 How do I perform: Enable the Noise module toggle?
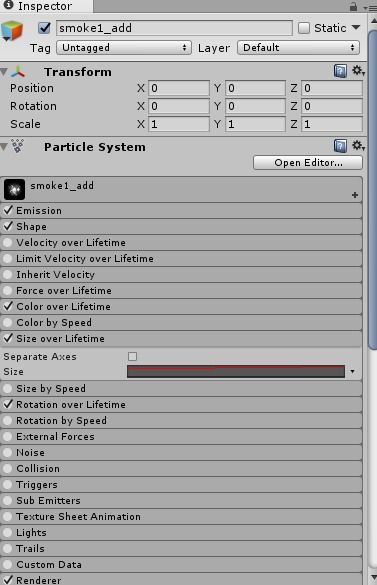click(x=7, y=453)
